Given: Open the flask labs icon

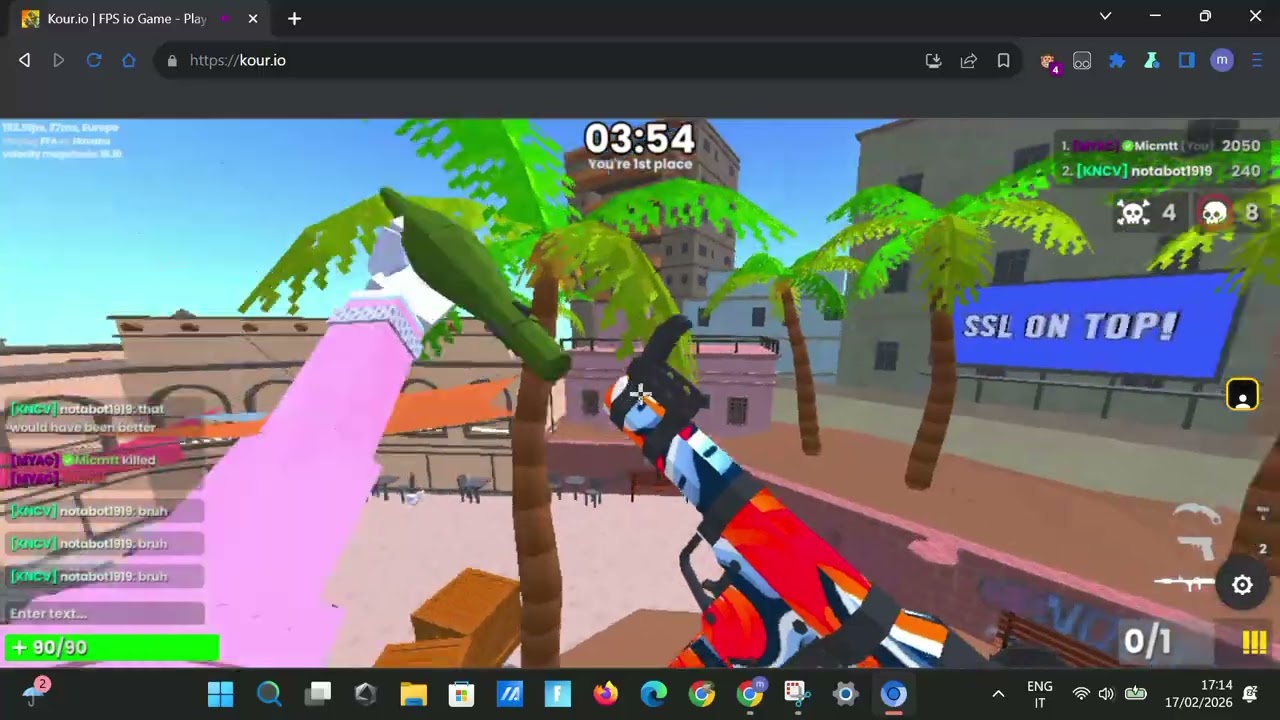Looking at the screenshot, I should [1152, 61].
